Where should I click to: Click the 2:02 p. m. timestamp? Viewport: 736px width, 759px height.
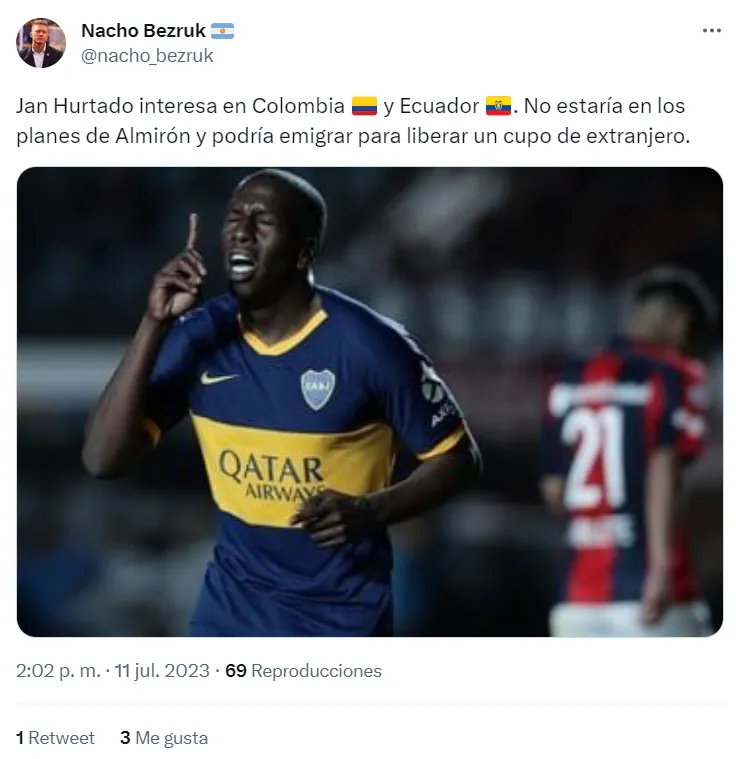(x=58, y=671)
